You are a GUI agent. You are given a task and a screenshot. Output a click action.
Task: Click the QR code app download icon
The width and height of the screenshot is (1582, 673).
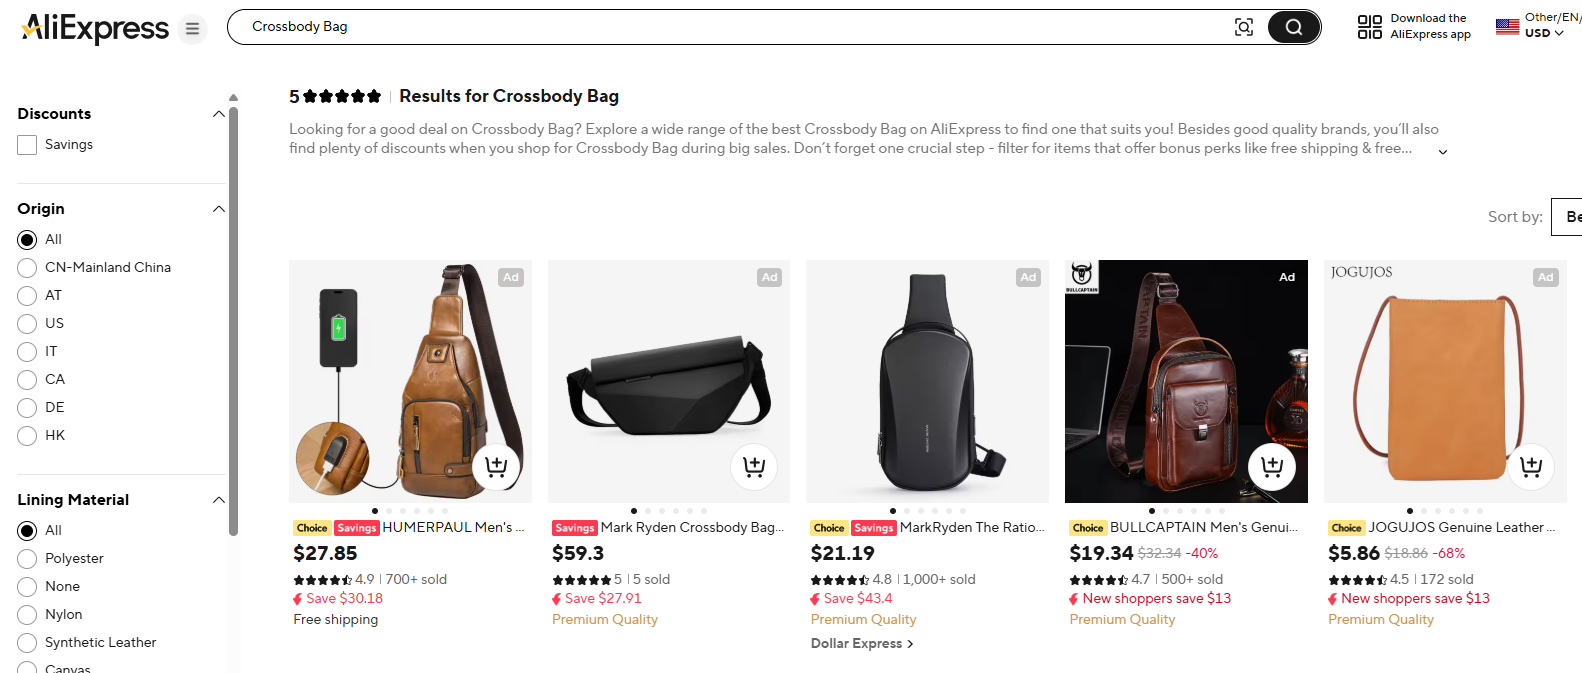pos(1368,27)
